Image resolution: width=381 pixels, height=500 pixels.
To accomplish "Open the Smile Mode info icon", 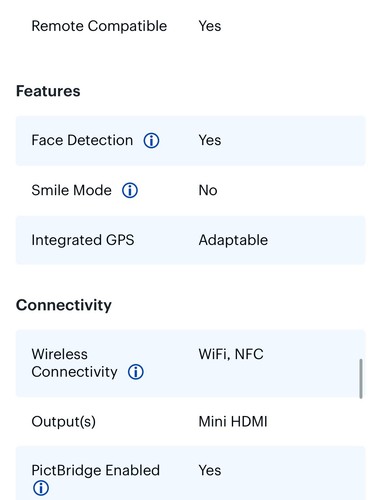I will coord(130,191).
